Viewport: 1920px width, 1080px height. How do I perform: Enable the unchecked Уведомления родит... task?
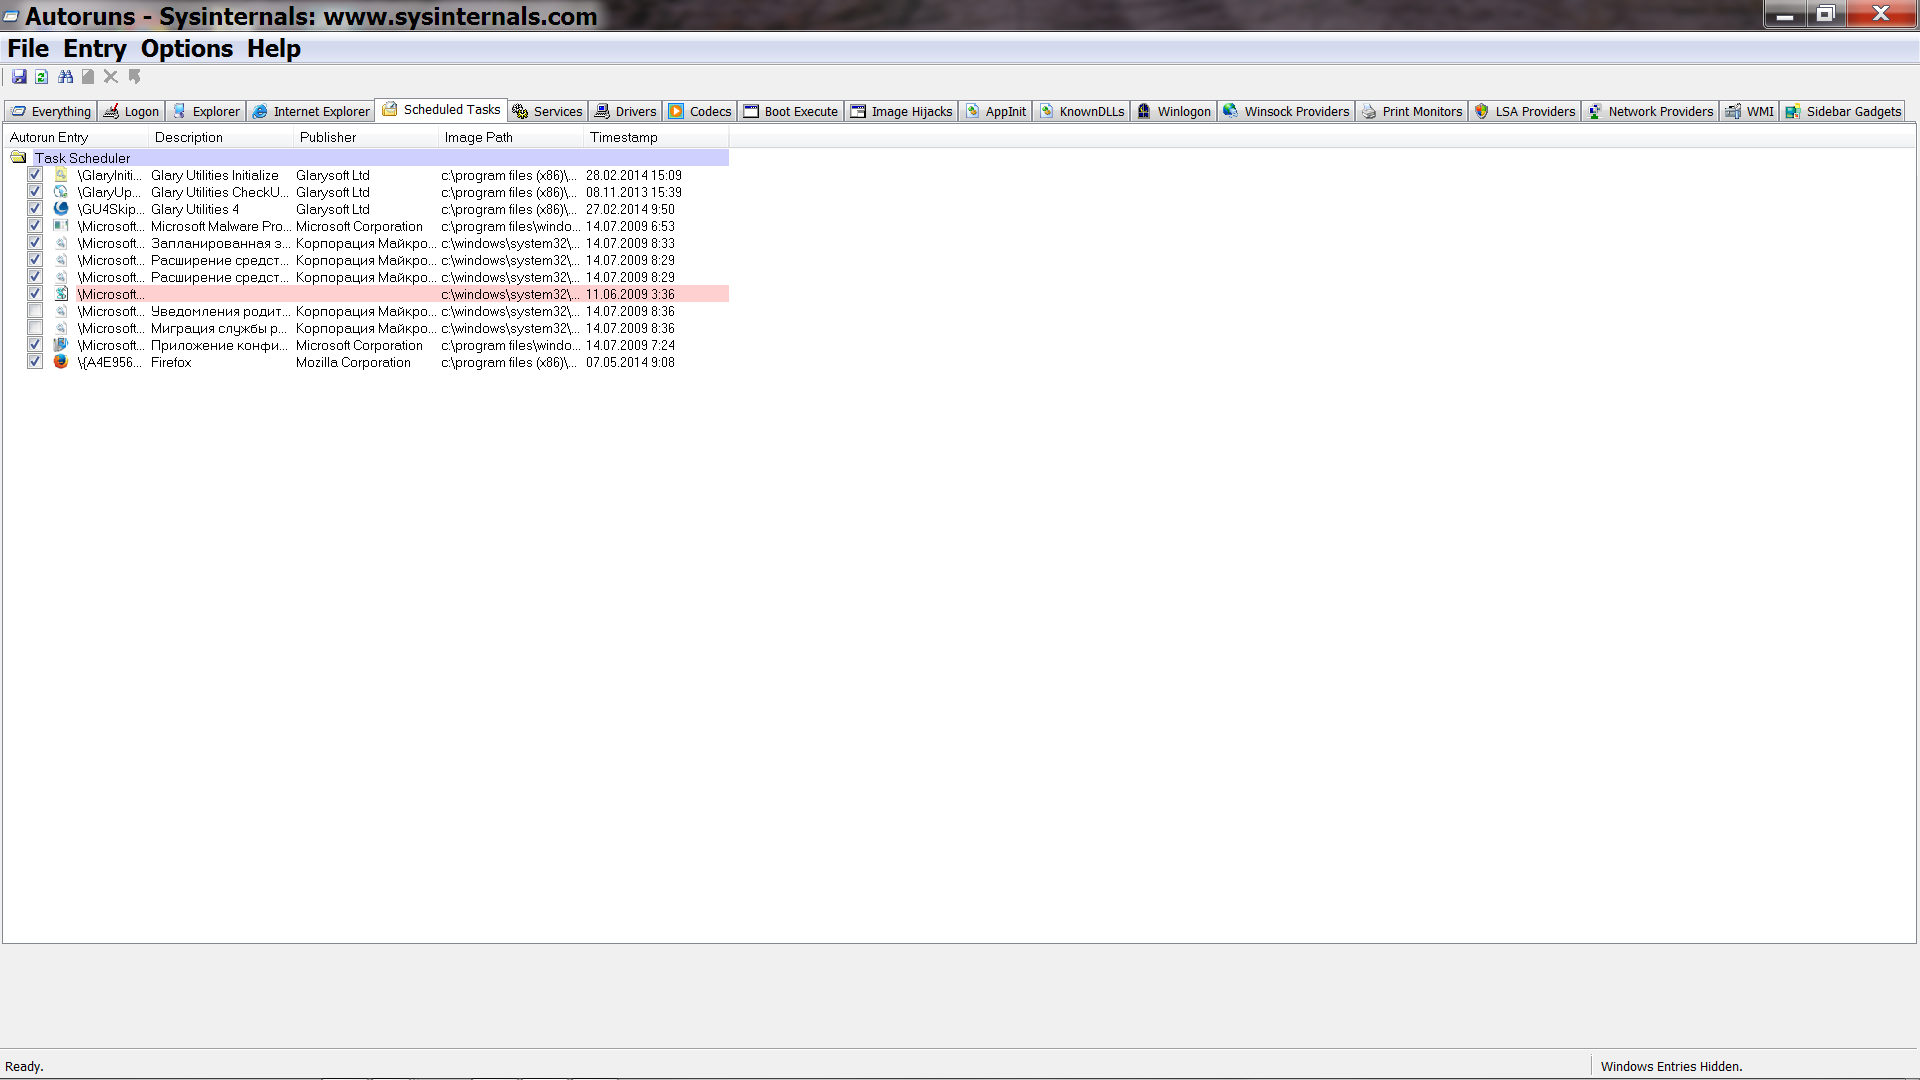point(35,311)
